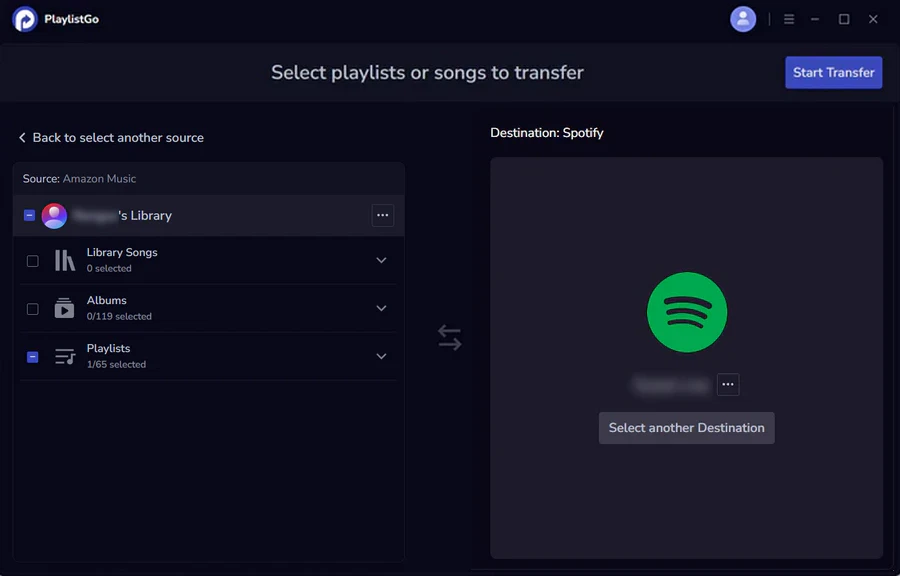Toggle the Playlists checkbox
900x576 pixels.
tap(33, 357)
